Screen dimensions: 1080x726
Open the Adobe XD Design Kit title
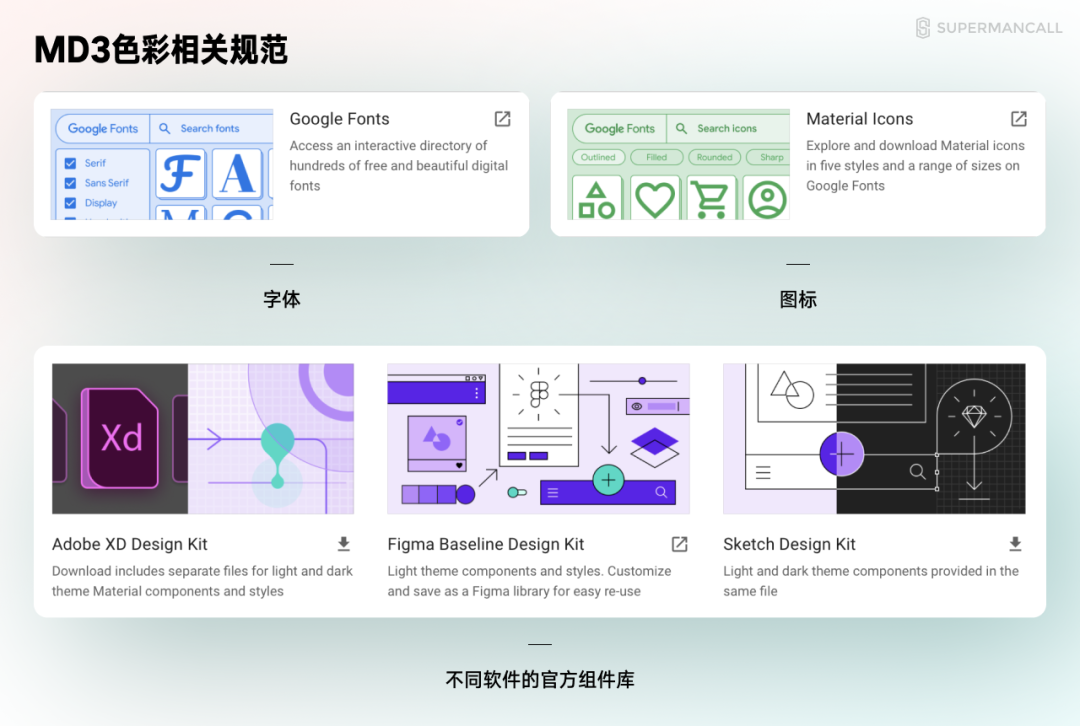click(129, 544)
